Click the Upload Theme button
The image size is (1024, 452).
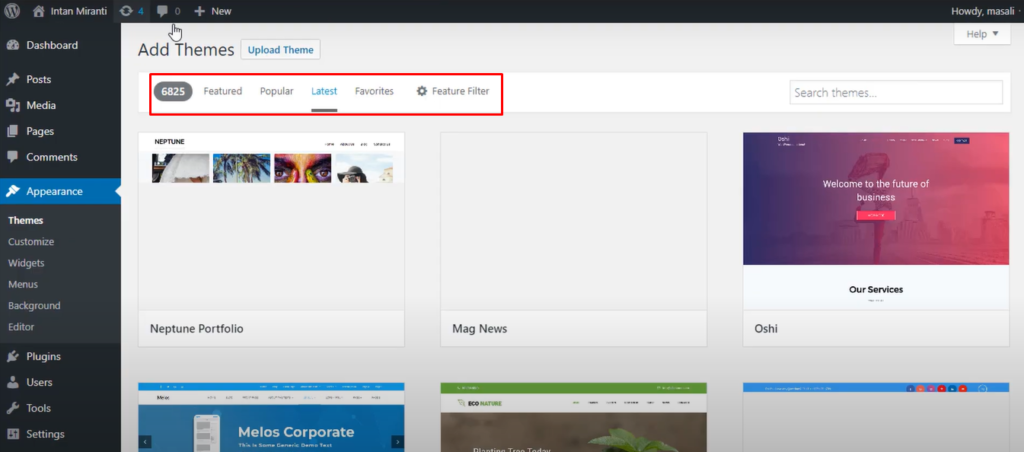[280, 50]
